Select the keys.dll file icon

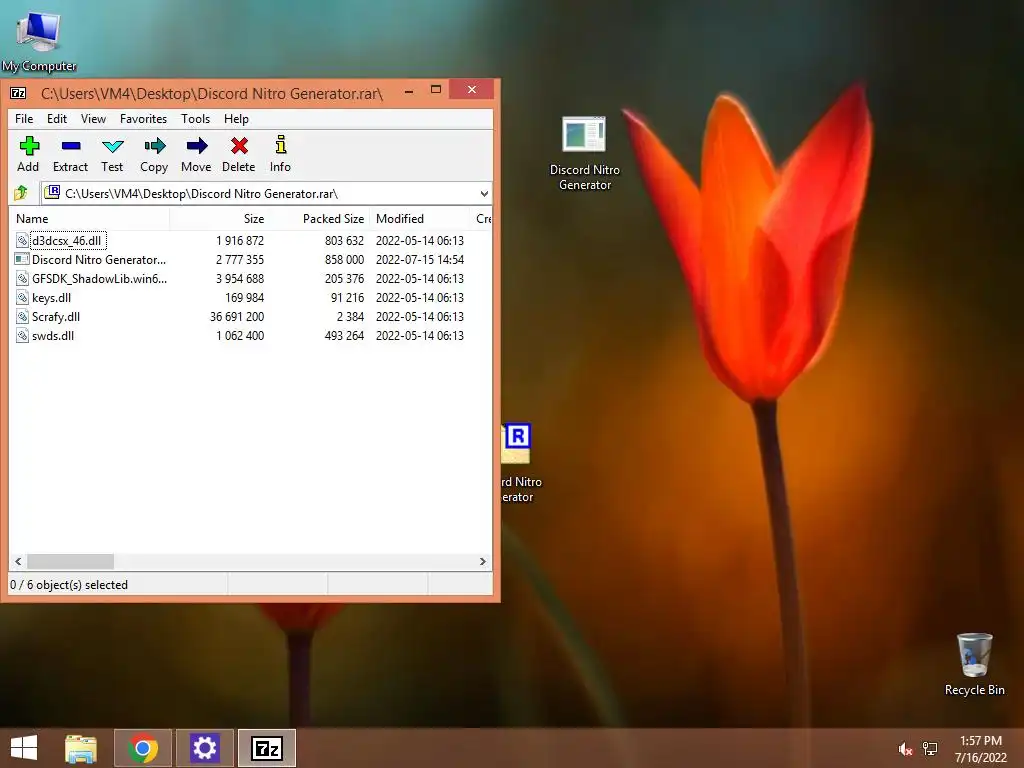[22, 297]
